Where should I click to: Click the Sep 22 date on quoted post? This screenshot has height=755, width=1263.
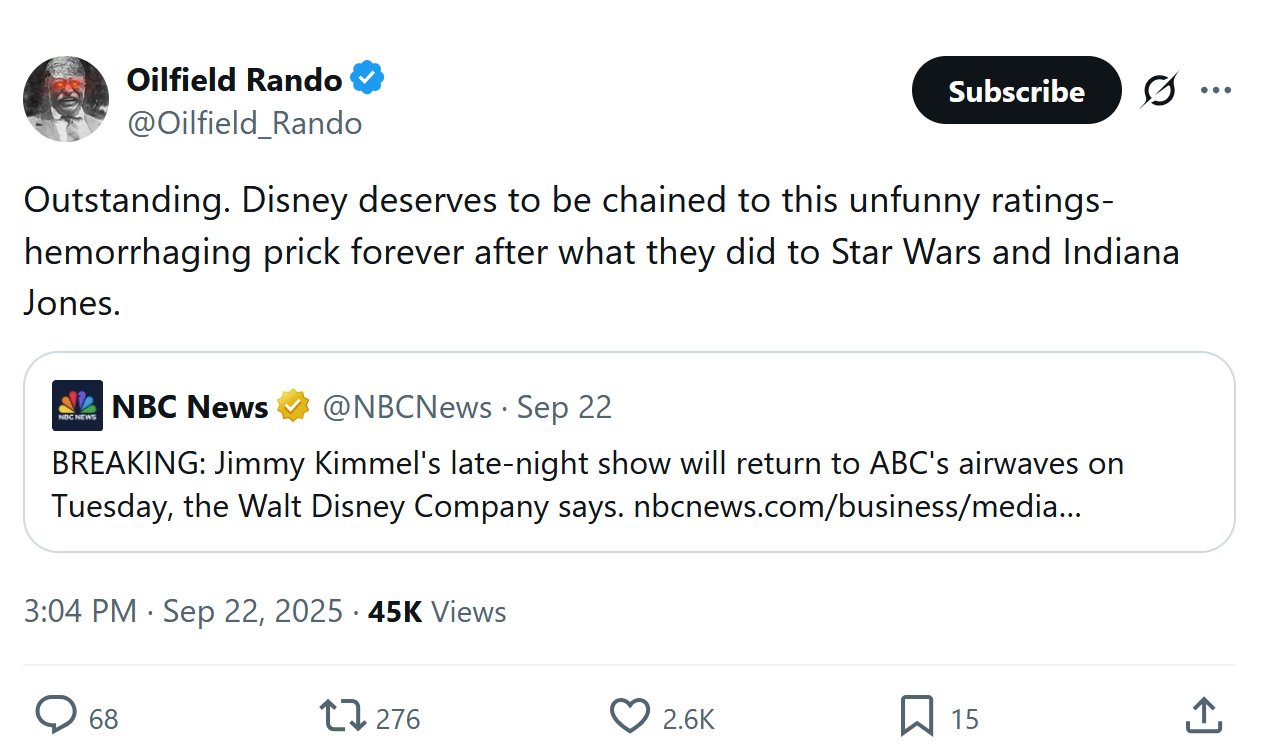click(564, 407)
